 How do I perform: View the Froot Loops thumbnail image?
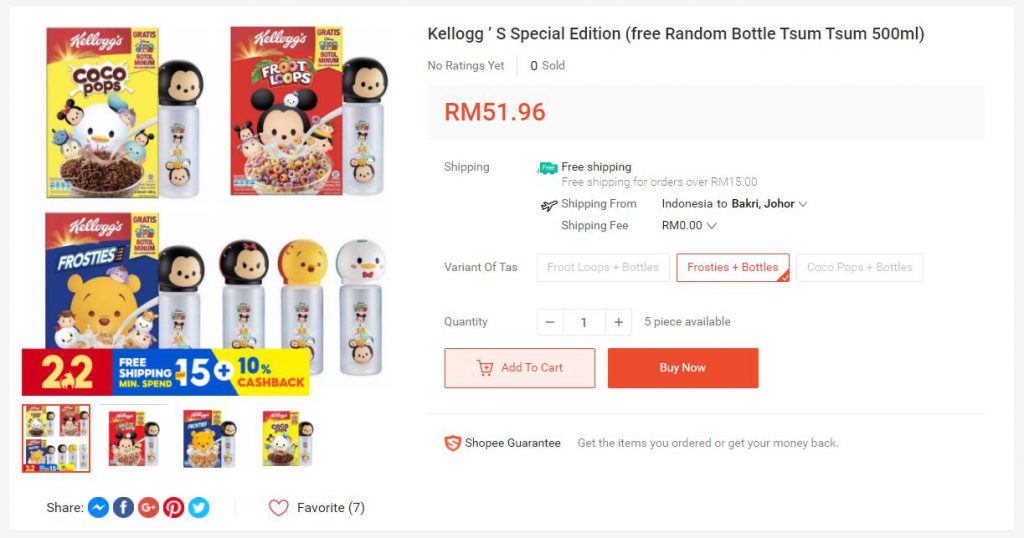pos(134,438)
